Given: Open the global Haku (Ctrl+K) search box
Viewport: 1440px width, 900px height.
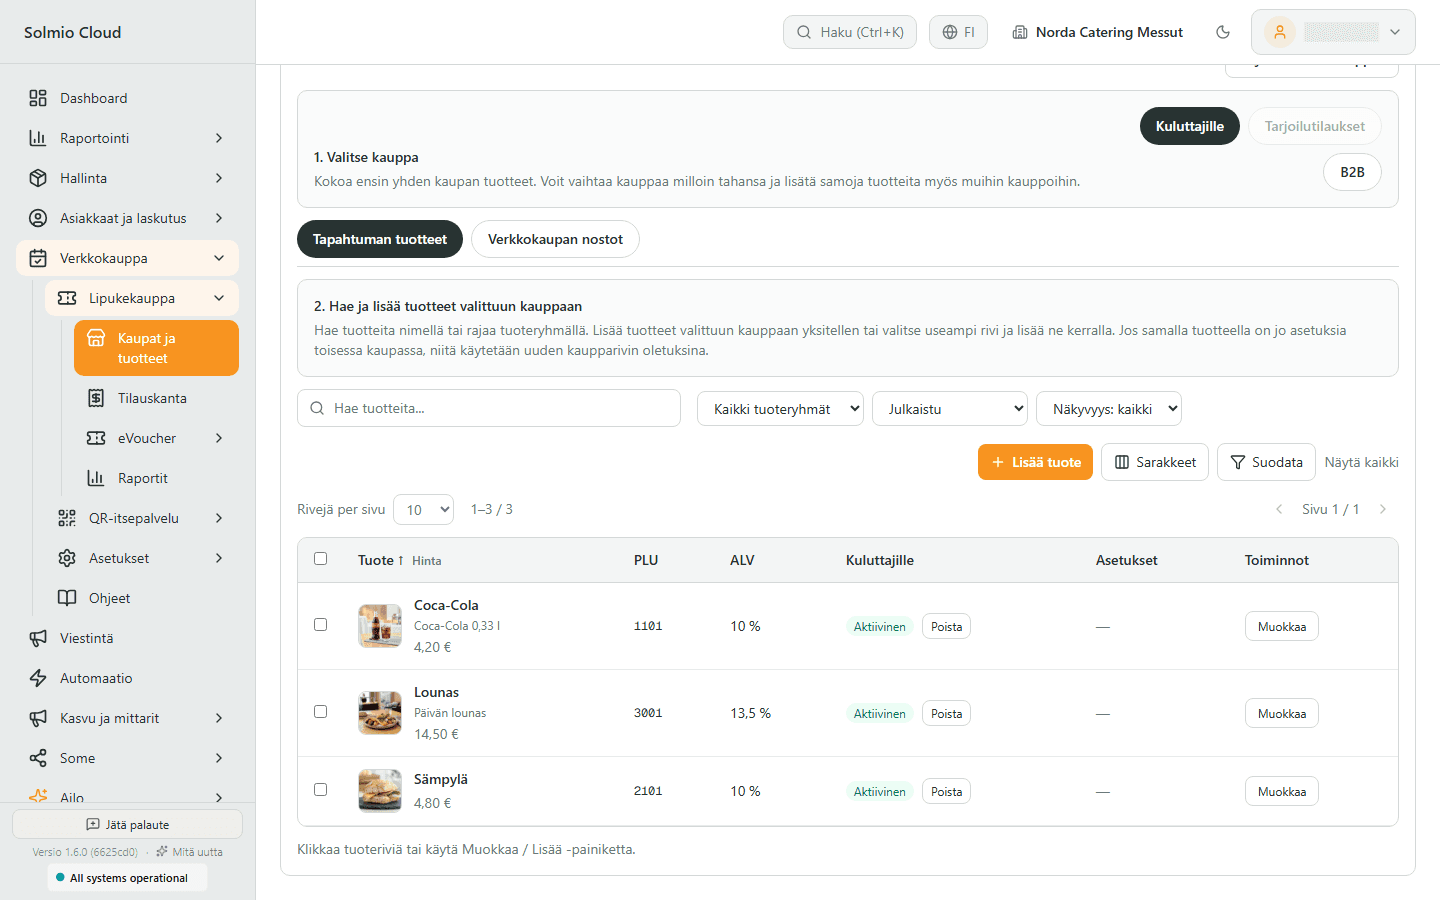Looking at the screenshot, I should [850, 32].
